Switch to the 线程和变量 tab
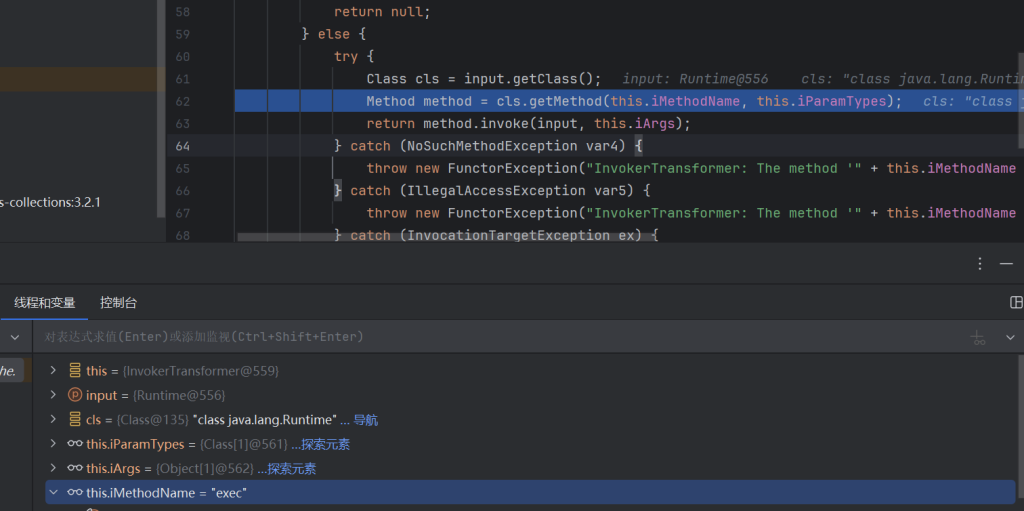This screenshot has height=511, width=1024. 45,302
